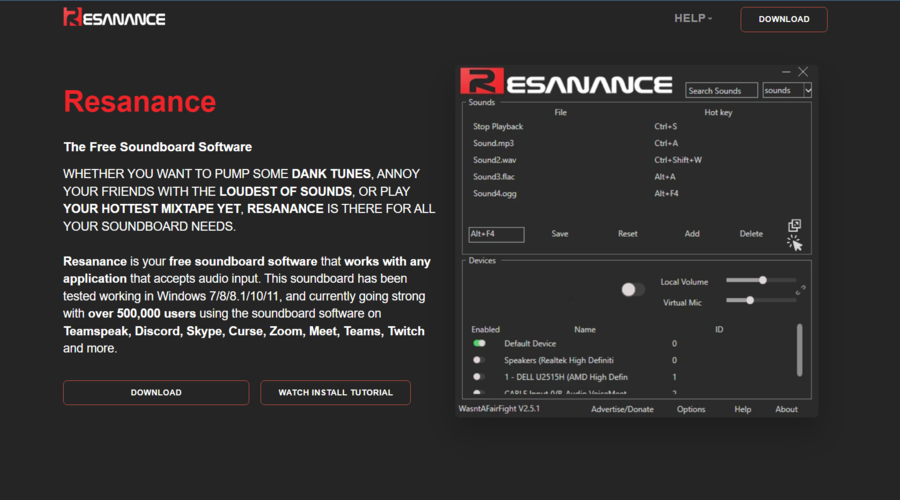Click Save to store the hotkey

(x=560, y=234)
